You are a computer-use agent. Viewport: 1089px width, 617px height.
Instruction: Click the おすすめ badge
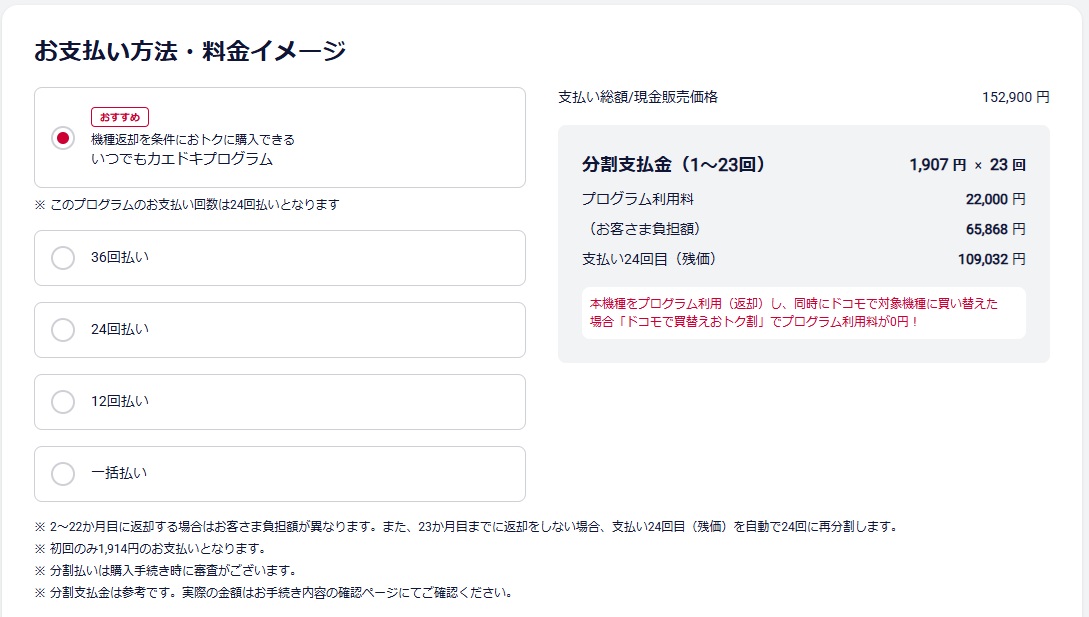pyautogui.click(x=120, y=117)
